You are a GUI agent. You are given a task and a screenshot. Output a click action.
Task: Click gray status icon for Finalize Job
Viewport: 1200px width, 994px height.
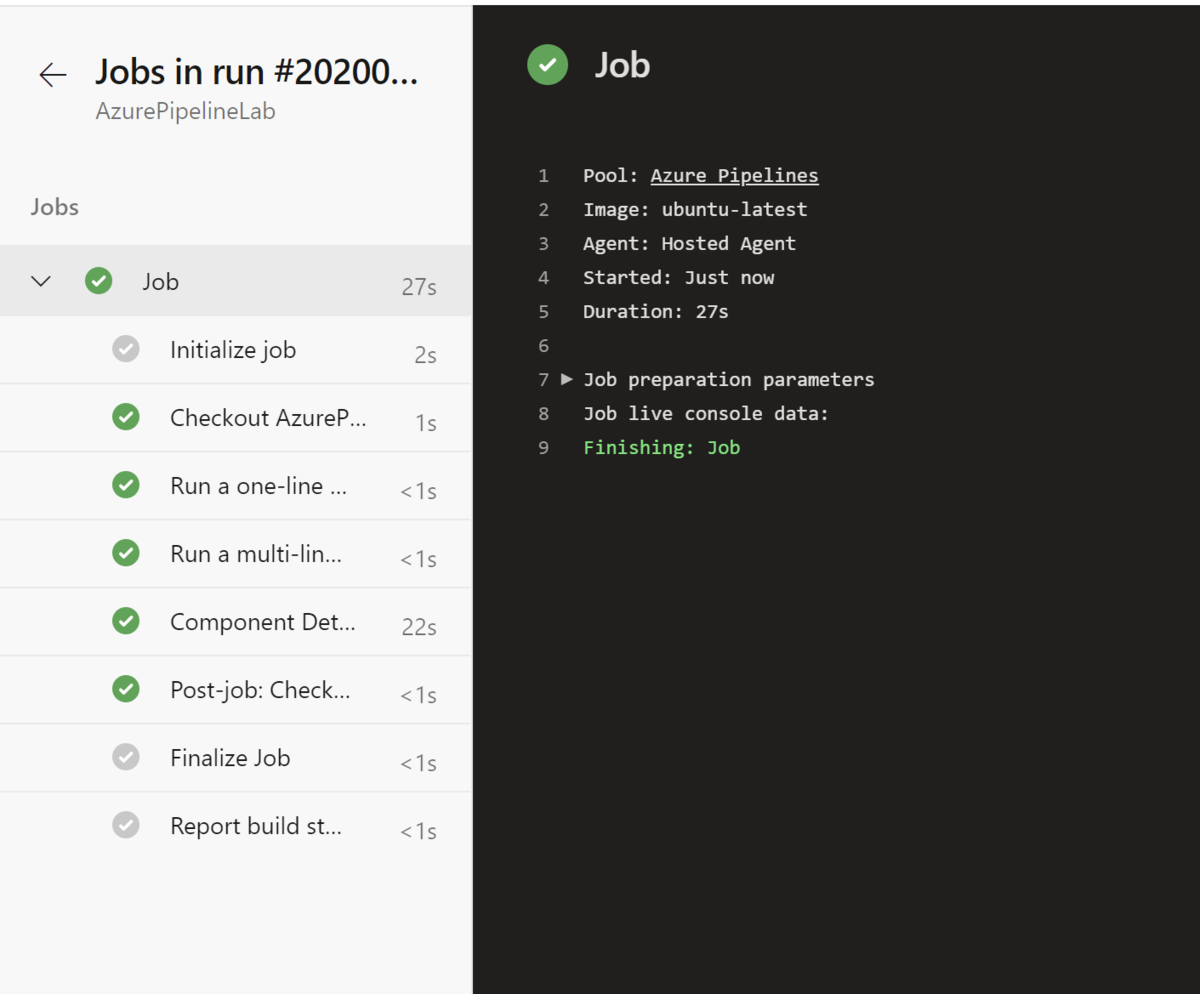pos(126,758)
